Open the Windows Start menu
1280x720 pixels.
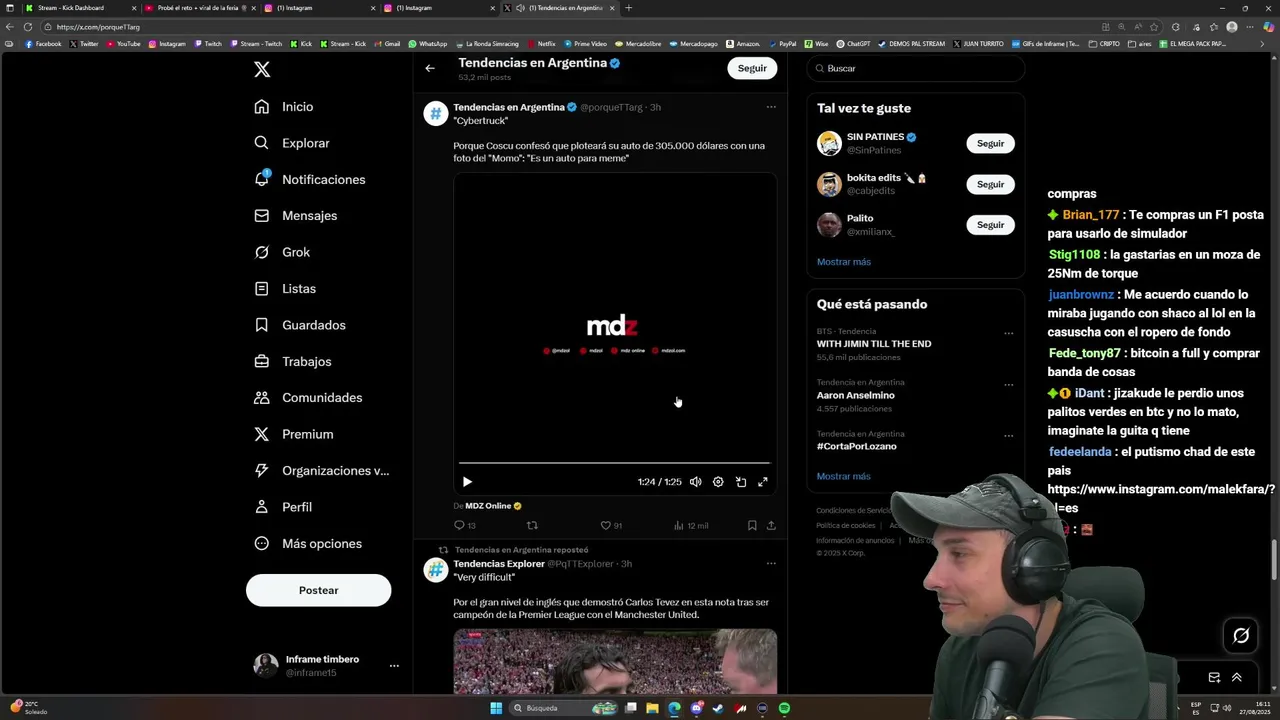(x=496, y=708)
